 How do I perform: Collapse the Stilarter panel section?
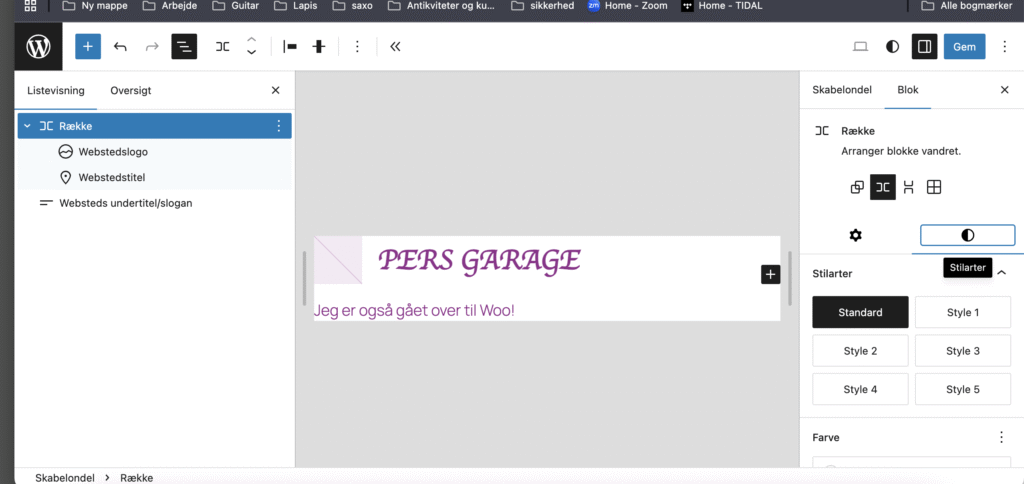click(x=1001, y=272)
